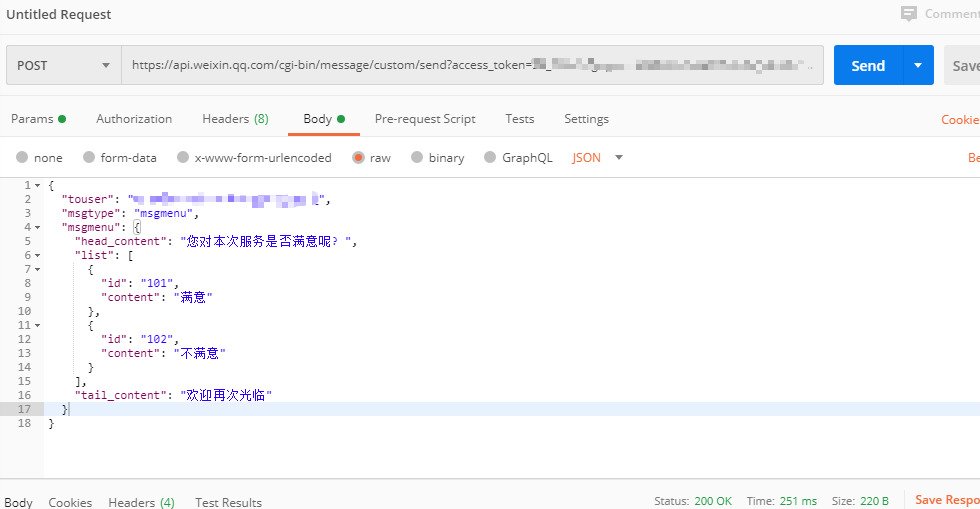Screen dimensions: 980x509
Task: Open the Comments speech bubble icon
Action: pyautogui.click(x=909, y=14)
